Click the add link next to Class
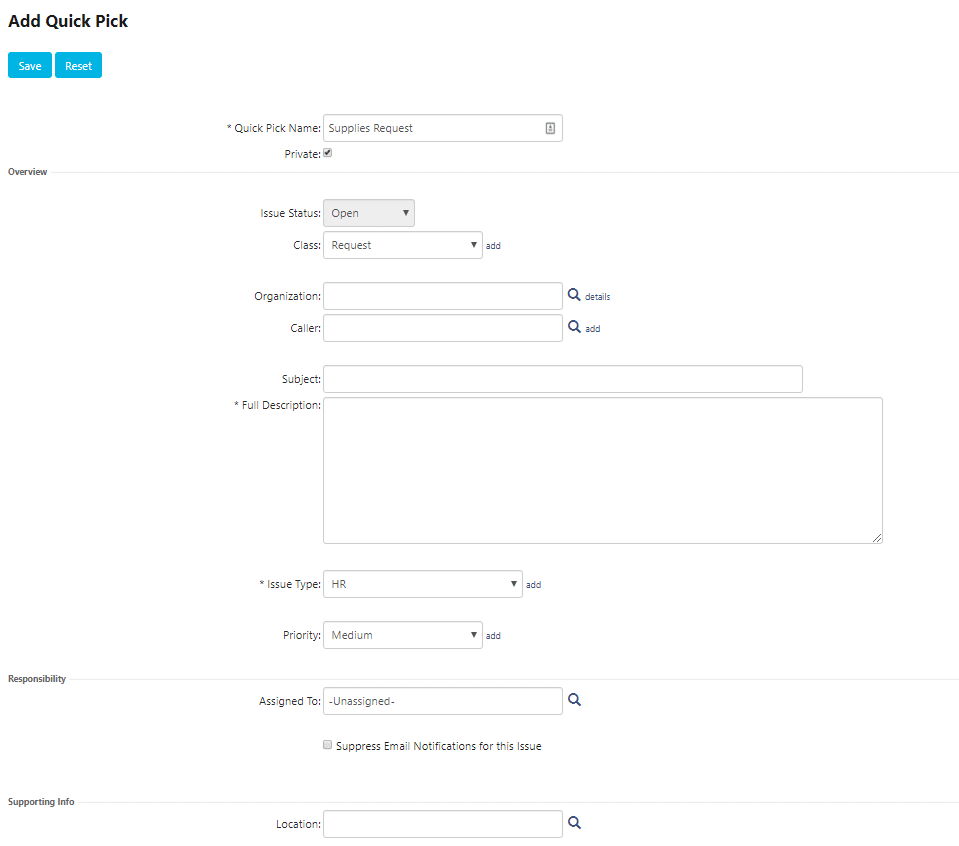Screen dimensions: 959x846 click(493, 246)
